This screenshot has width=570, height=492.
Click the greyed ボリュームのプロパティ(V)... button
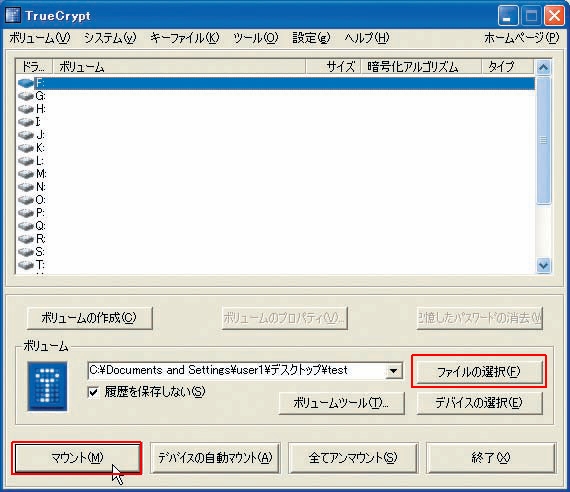[284, 318]
